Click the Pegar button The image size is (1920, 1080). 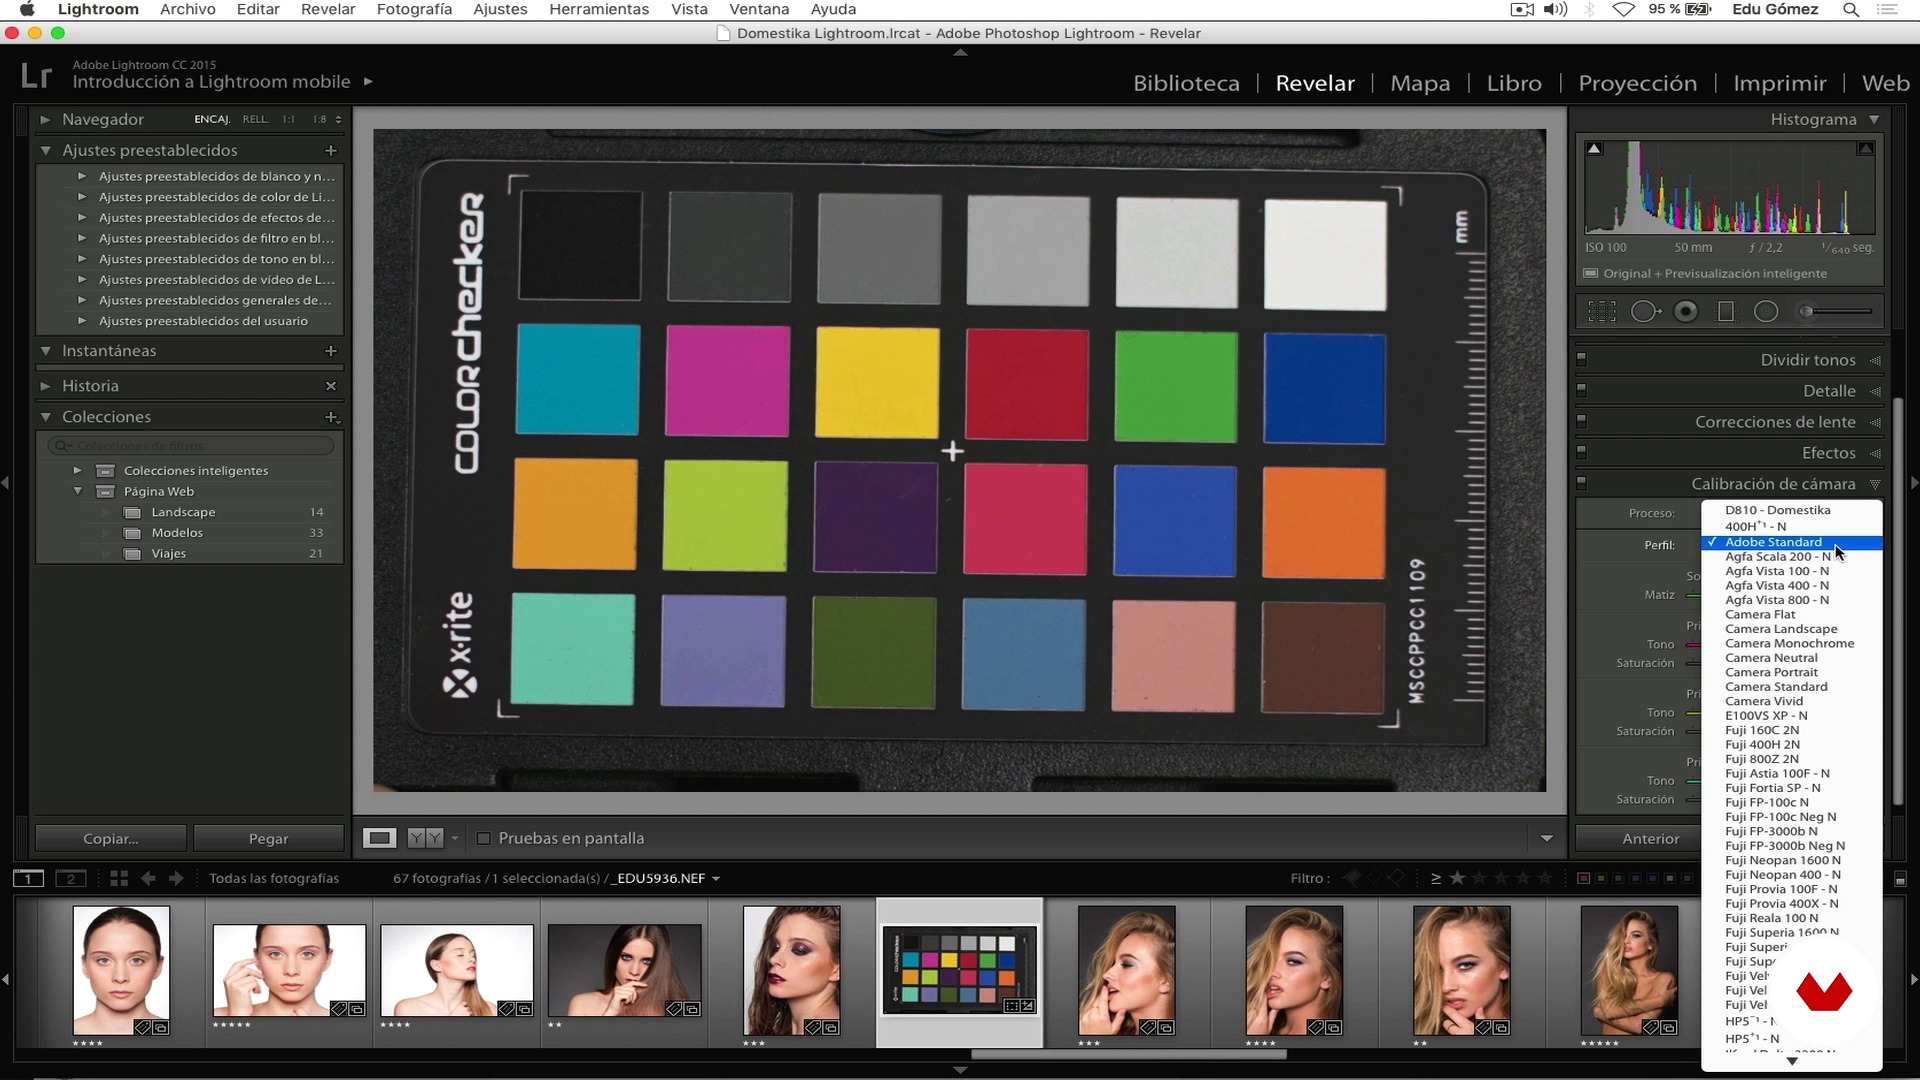pos(268,838)
